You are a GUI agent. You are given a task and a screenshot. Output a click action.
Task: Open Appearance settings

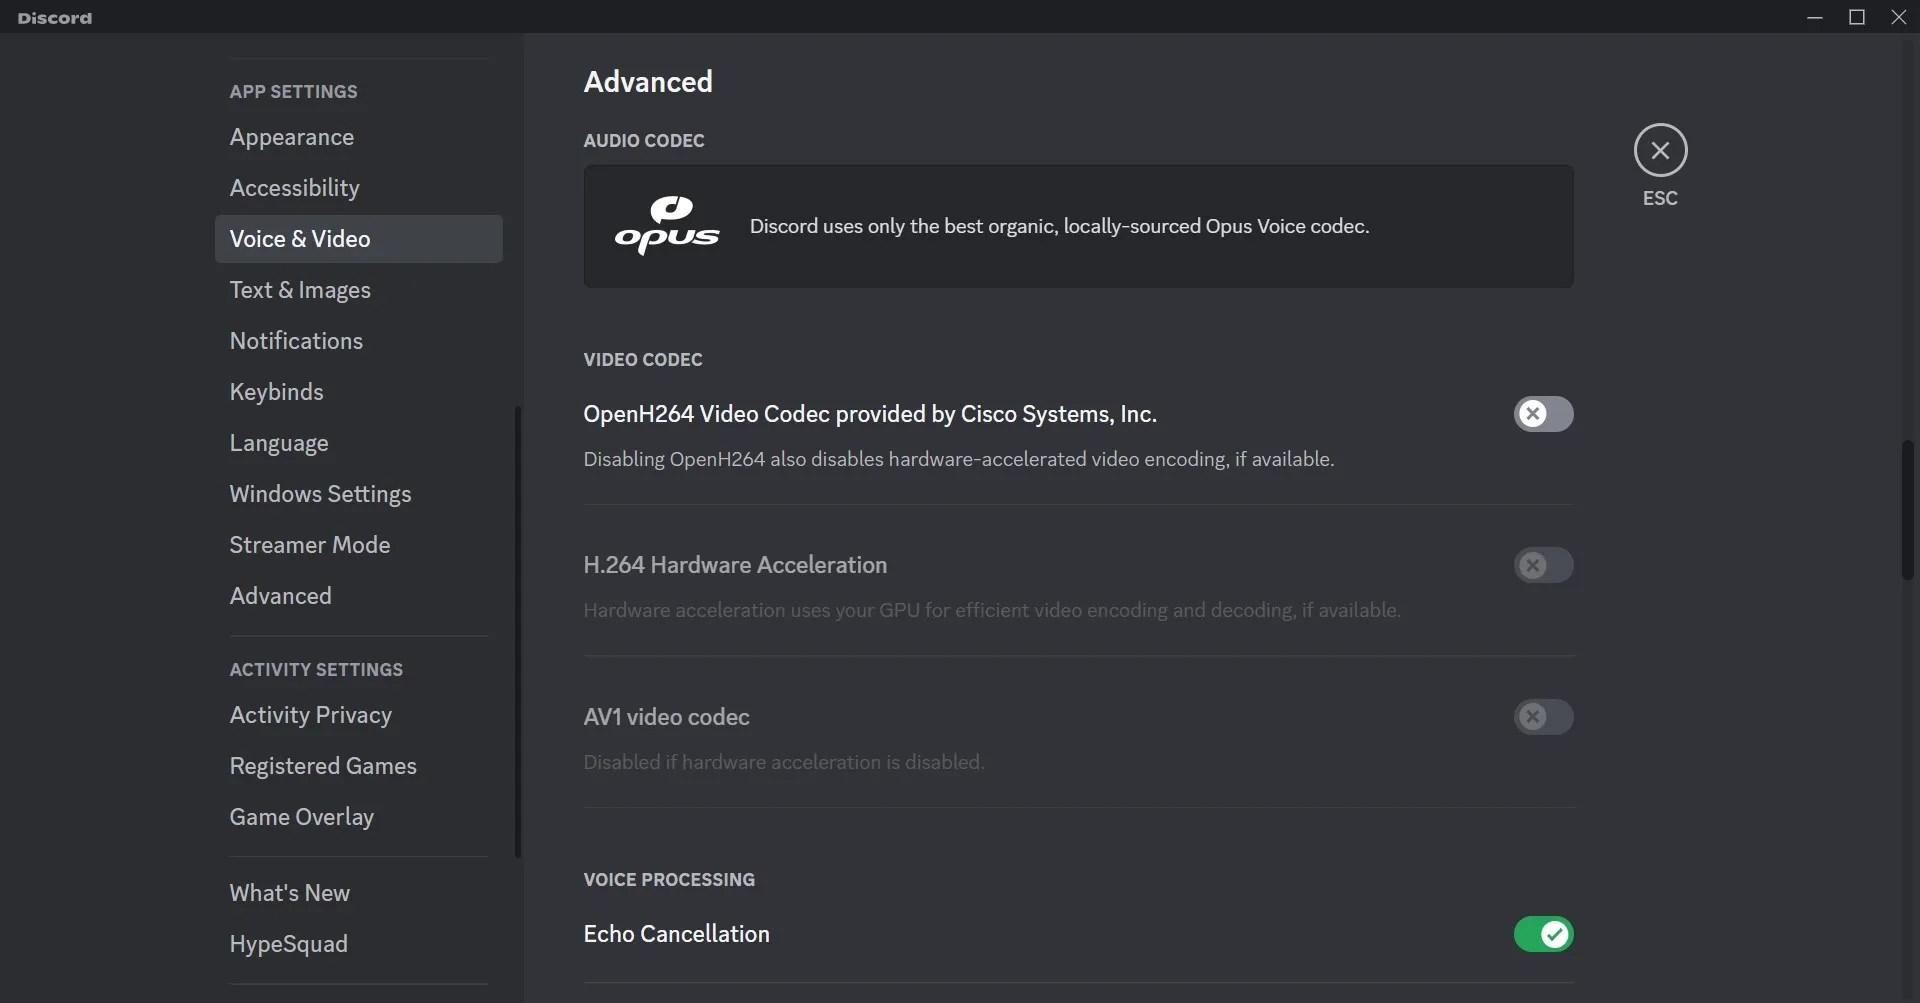pos(291,137)
